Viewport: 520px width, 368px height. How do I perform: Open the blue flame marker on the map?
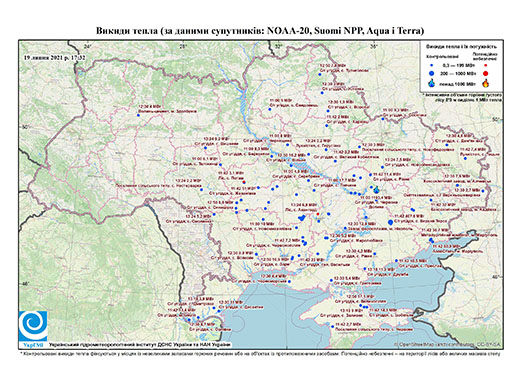click(x=376, y=190)
